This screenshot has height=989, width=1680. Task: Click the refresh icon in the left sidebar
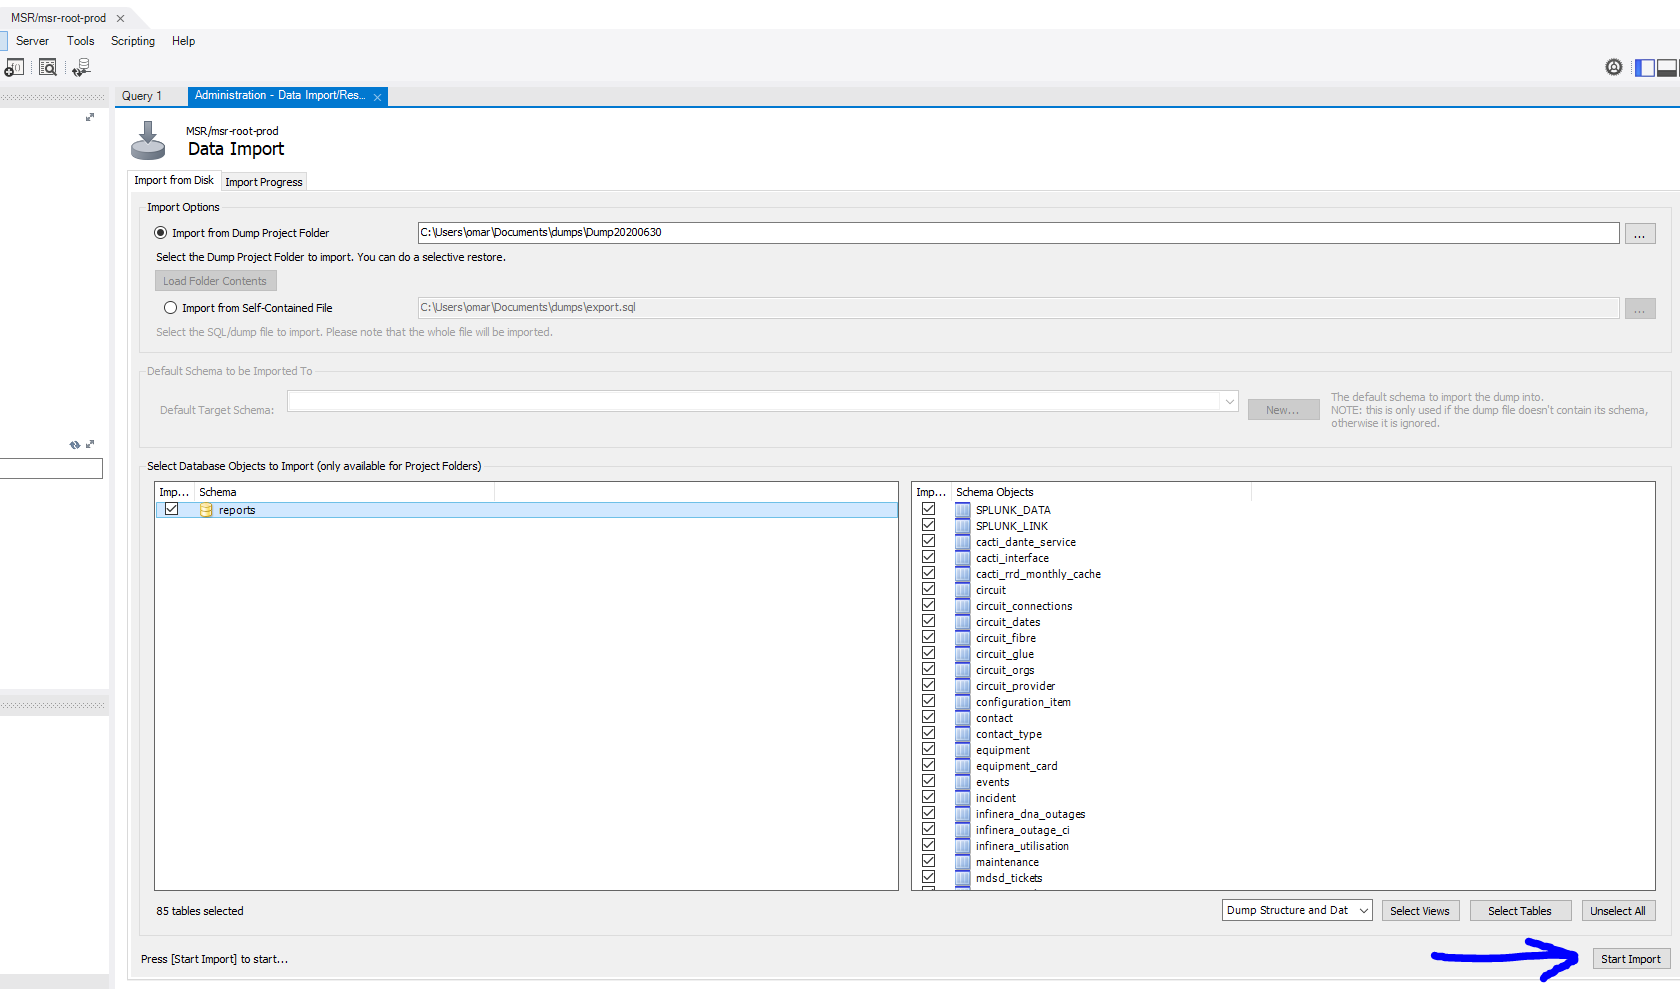click(74, 444)
